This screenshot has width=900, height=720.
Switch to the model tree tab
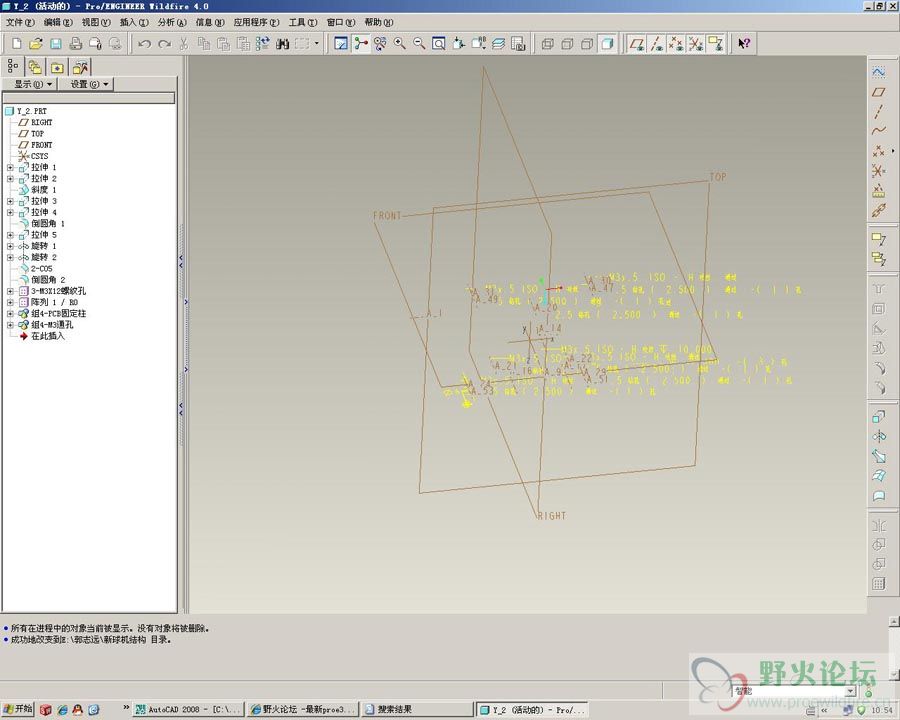(13, 67)
